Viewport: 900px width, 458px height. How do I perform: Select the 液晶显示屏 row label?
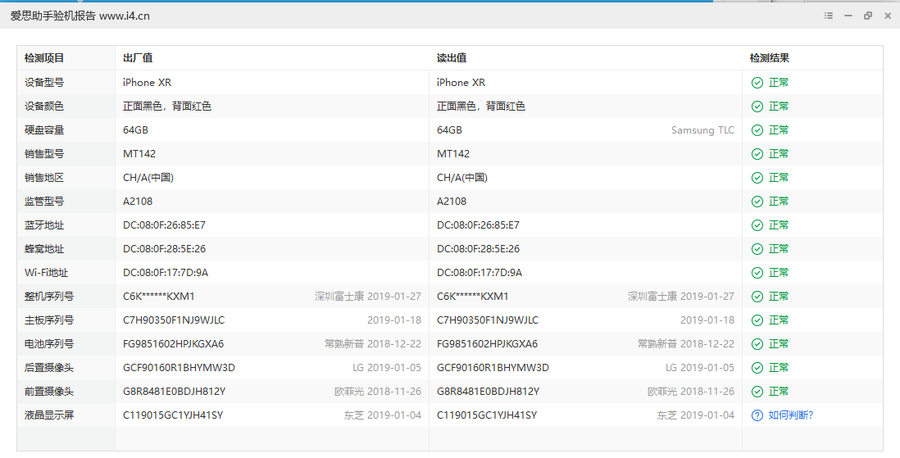[x=49, y=415]
